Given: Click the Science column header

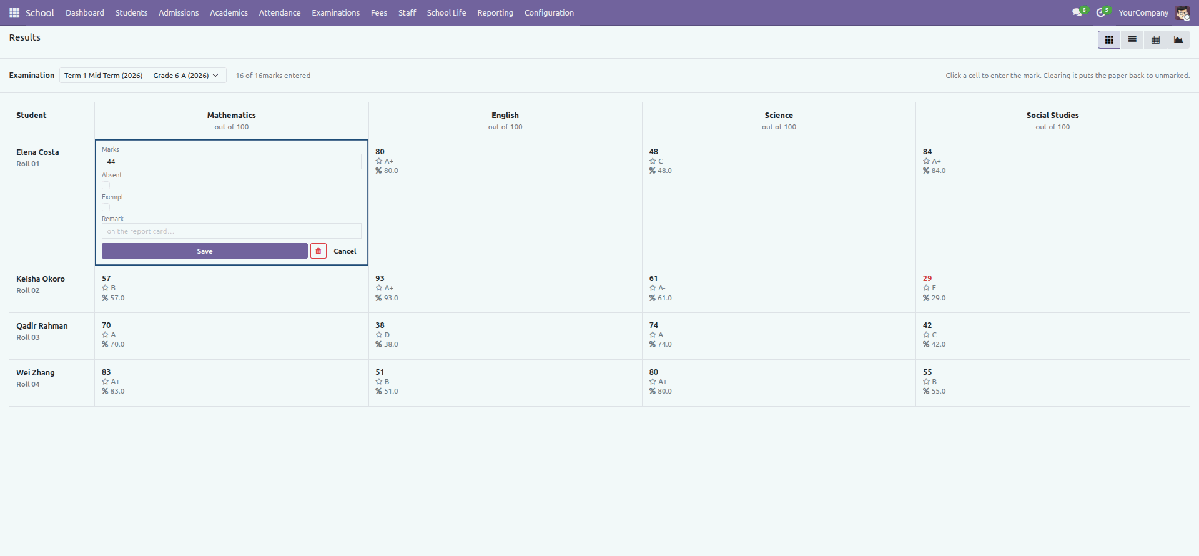Looking at the screenshot, I should [x=778, y=115].
